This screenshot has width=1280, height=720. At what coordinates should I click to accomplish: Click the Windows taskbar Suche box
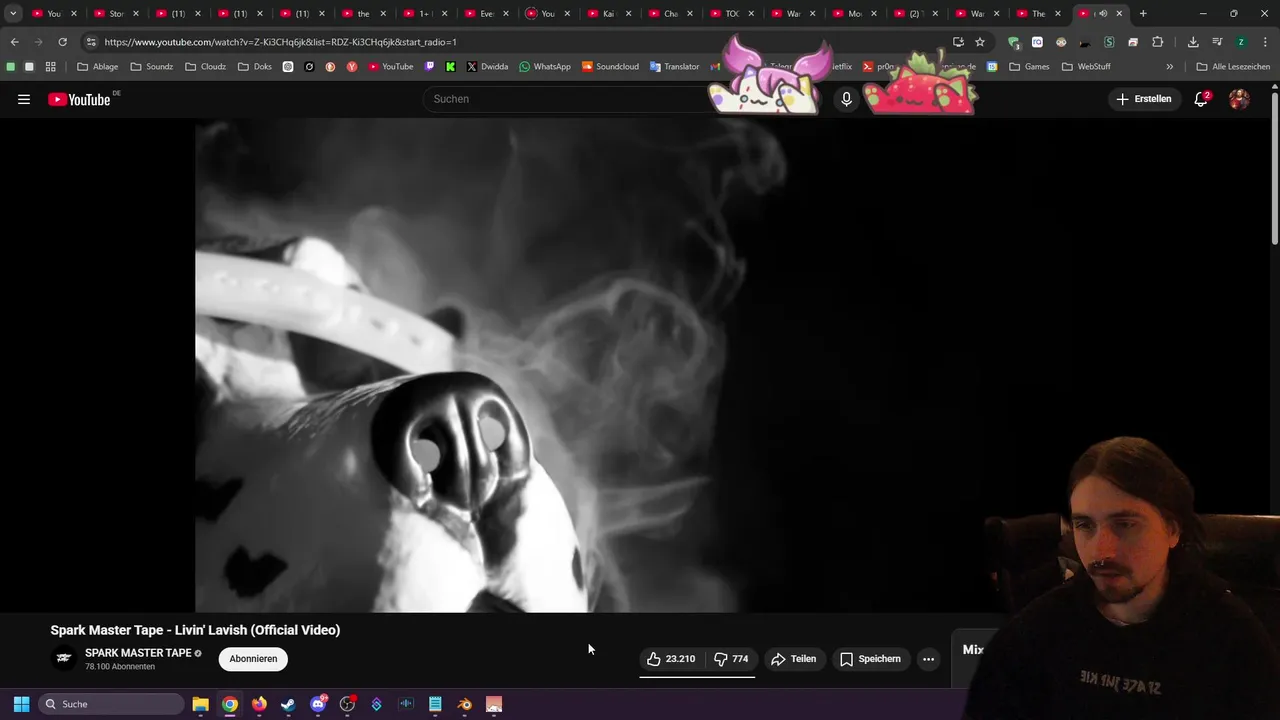click(111, 704)
